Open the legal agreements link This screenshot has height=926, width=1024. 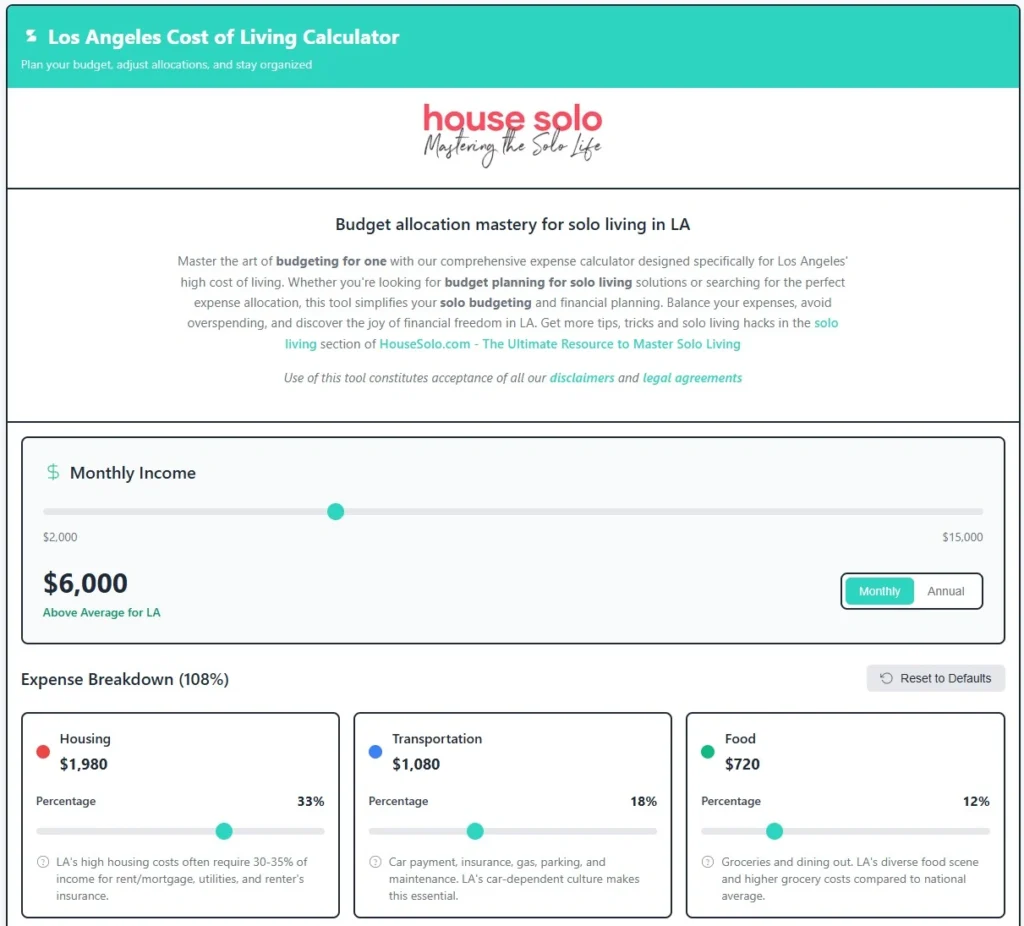tap(692, 378)
